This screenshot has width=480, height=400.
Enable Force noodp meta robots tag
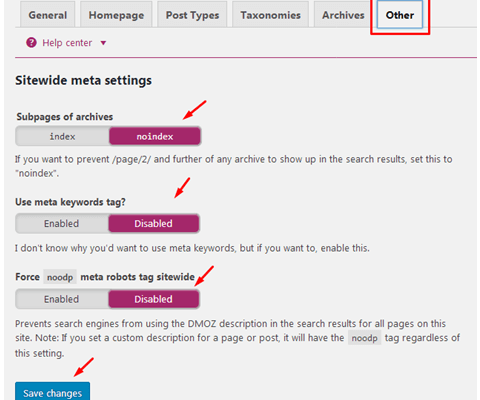62,299
